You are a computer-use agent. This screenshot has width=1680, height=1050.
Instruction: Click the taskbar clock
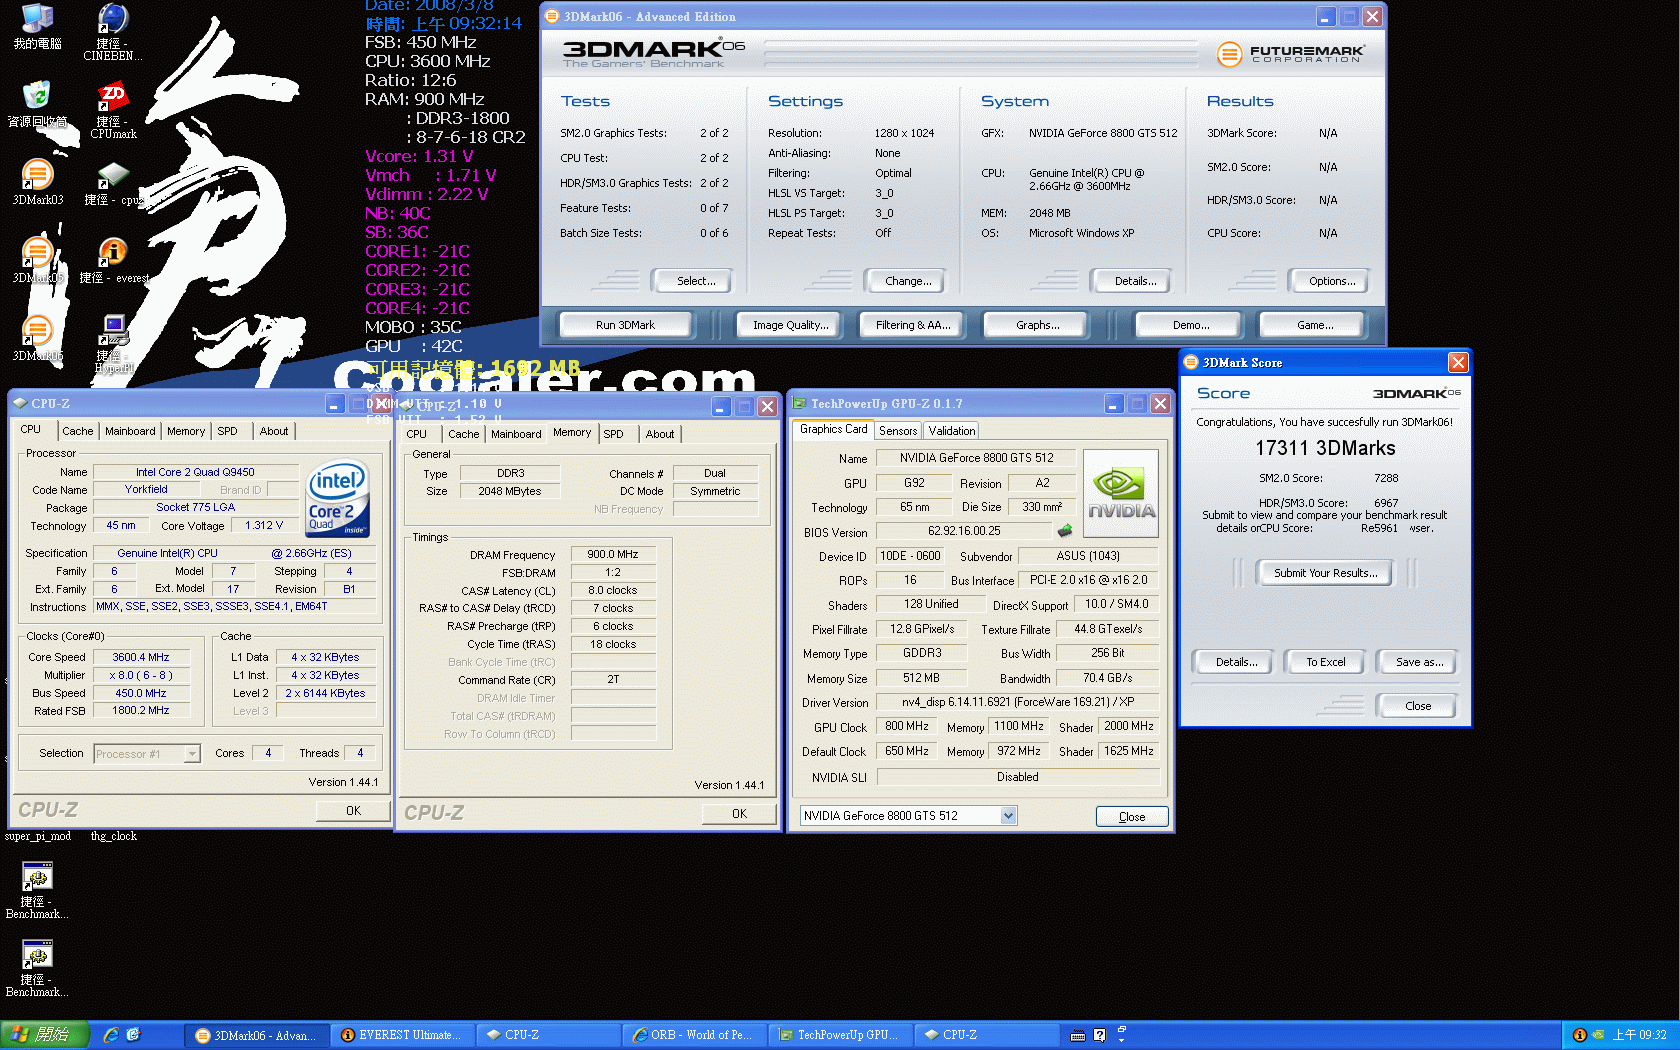[x=1640, y=1035]
